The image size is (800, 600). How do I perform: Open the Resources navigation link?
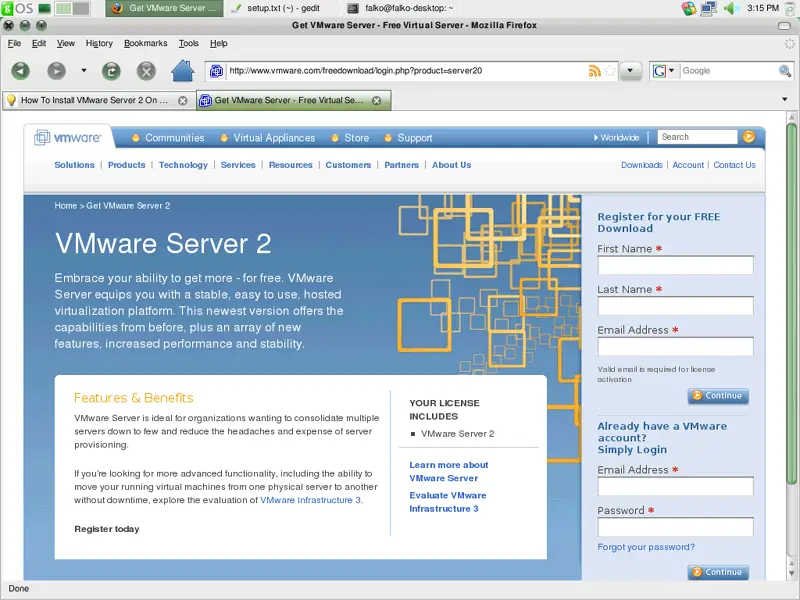coord(290,165)
